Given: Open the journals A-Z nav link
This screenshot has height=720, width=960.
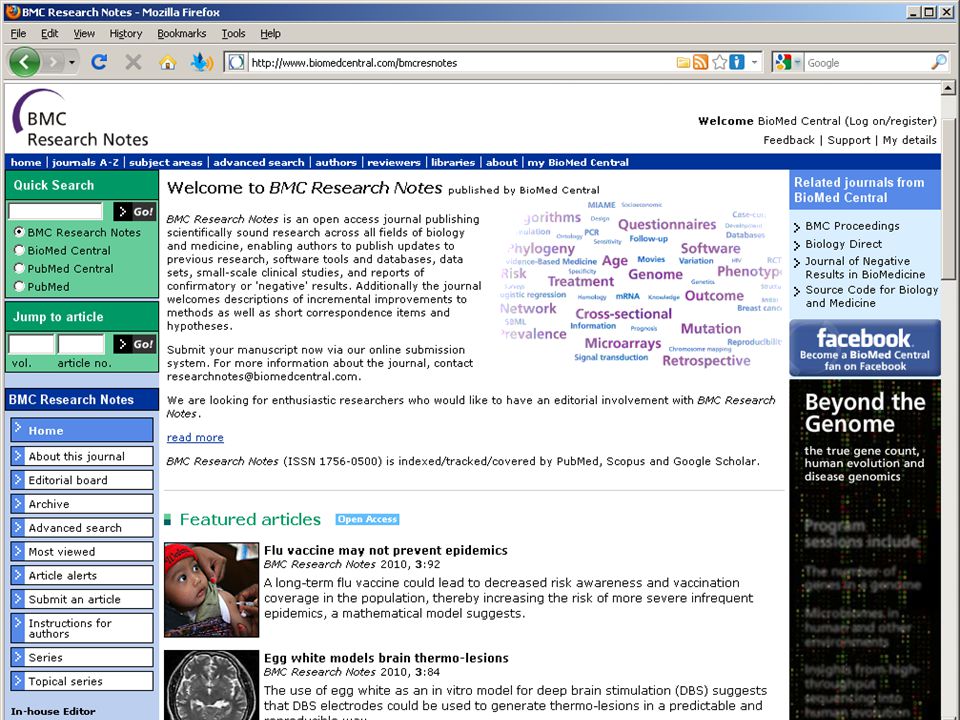Looking at the screenshot, I should (x=85, y=162).
